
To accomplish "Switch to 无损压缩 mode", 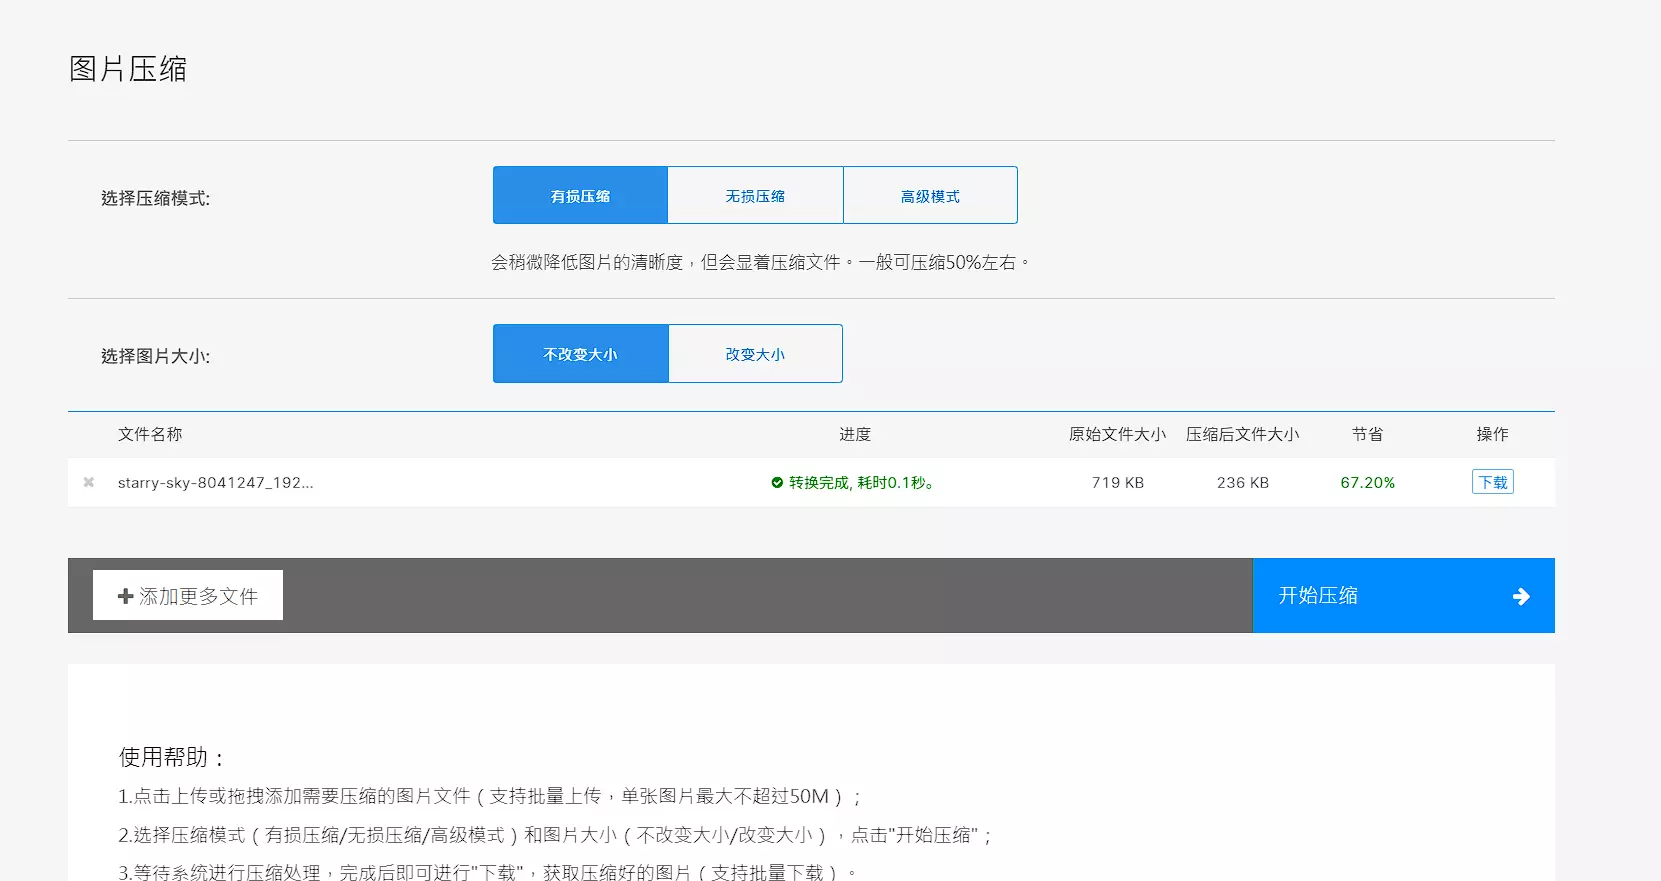I will coord(755,196).
